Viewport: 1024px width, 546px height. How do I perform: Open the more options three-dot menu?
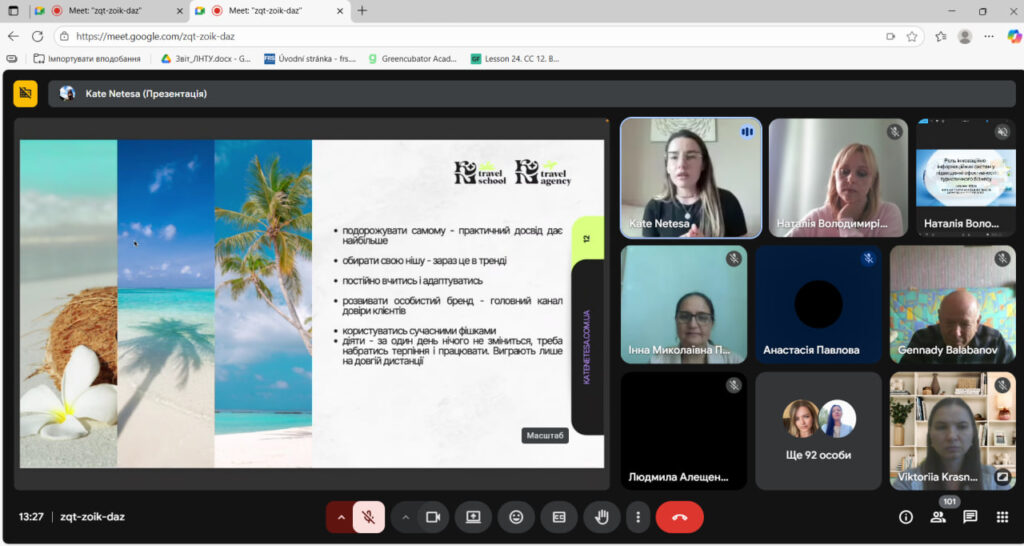[x=638, y=517]
